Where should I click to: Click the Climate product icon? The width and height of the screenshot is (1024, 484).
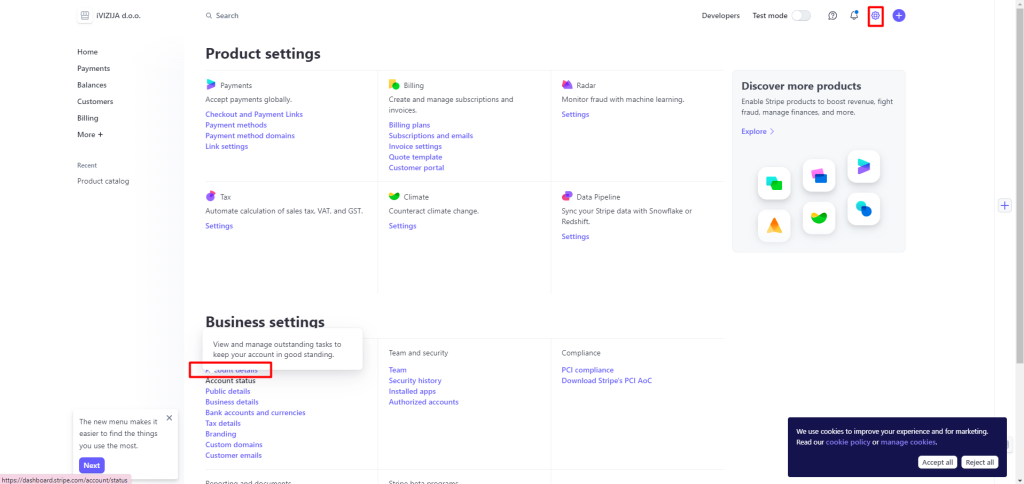394,196
